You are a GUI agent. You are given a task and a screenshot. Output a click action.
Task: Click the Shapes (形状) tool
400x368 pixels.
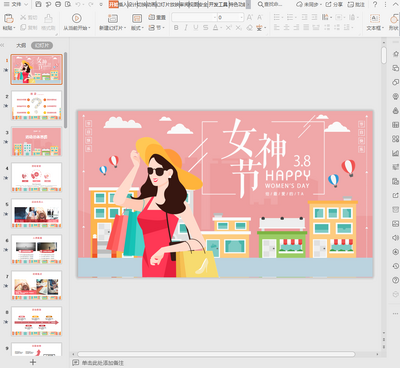[394, 22]
